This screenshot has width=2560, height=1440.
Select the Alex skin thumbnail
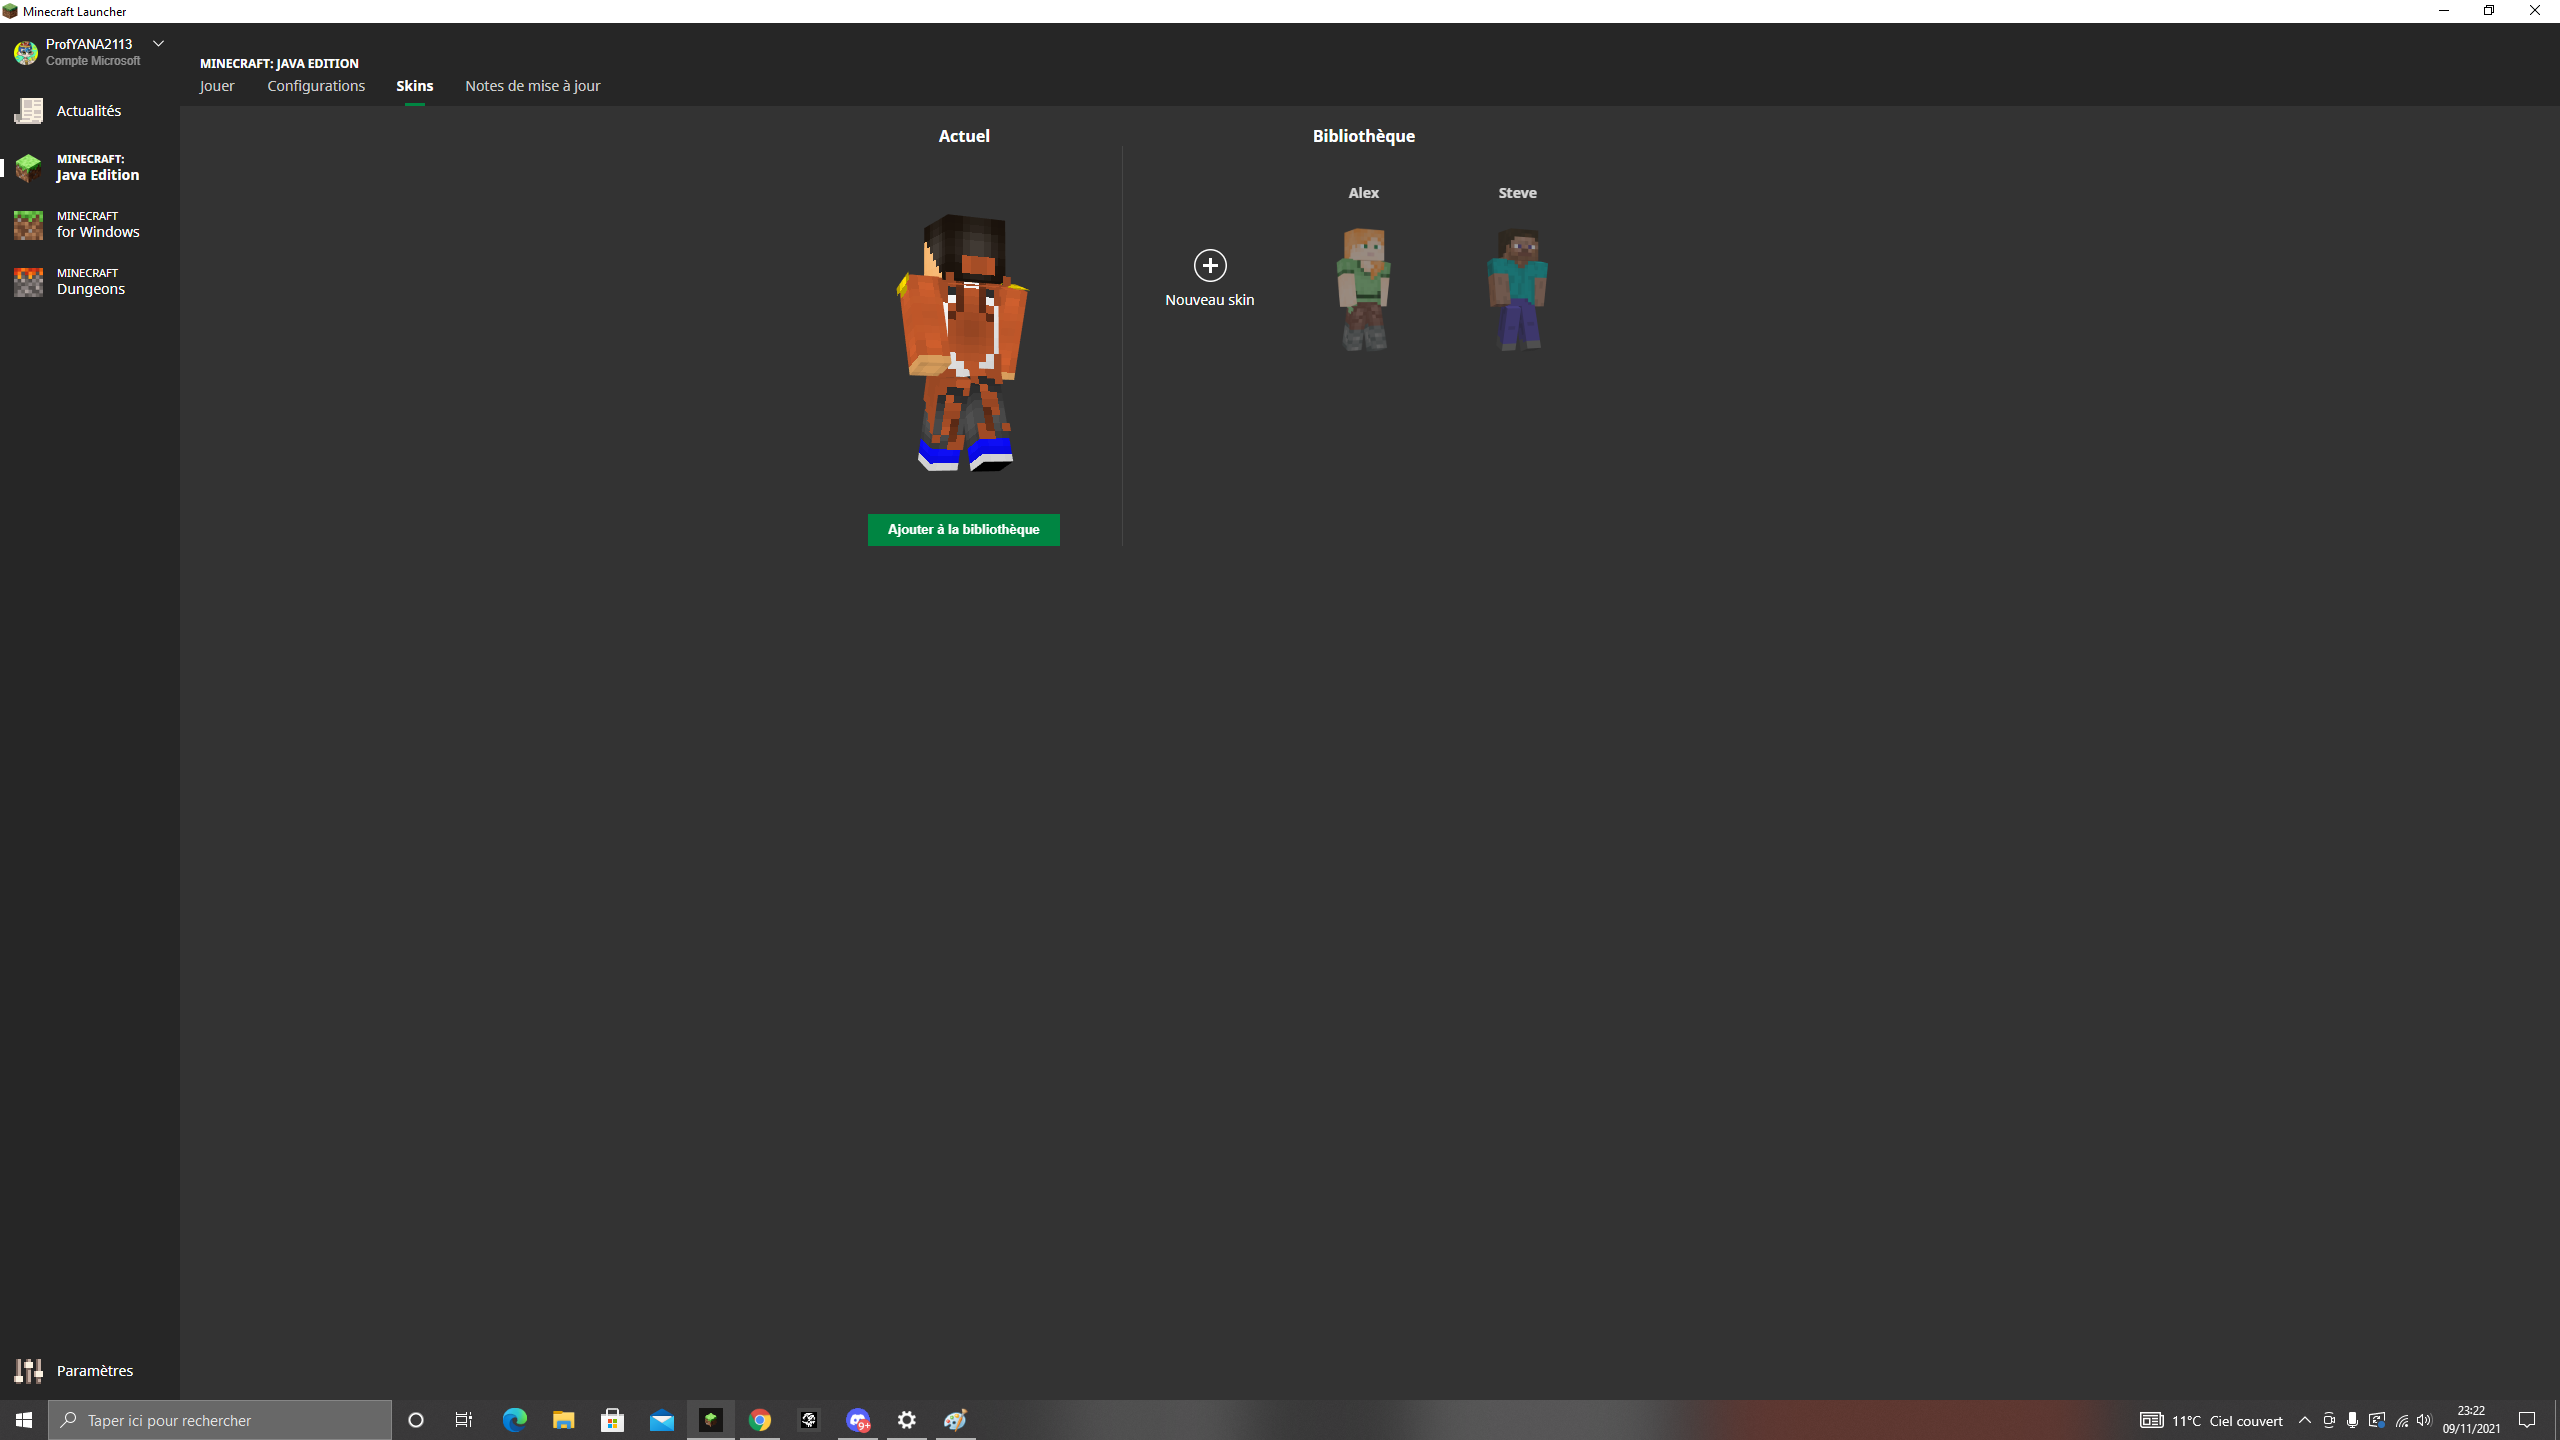pos(1363,289)
